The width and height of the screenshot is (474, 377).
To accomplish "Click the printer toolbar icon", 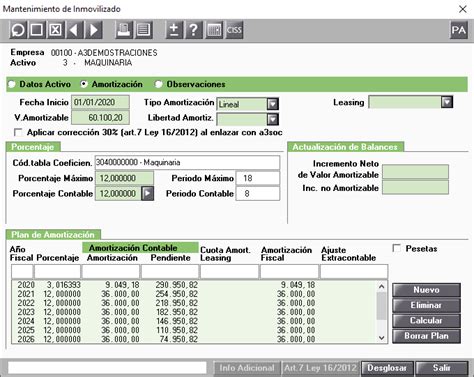I will (124, 30).
